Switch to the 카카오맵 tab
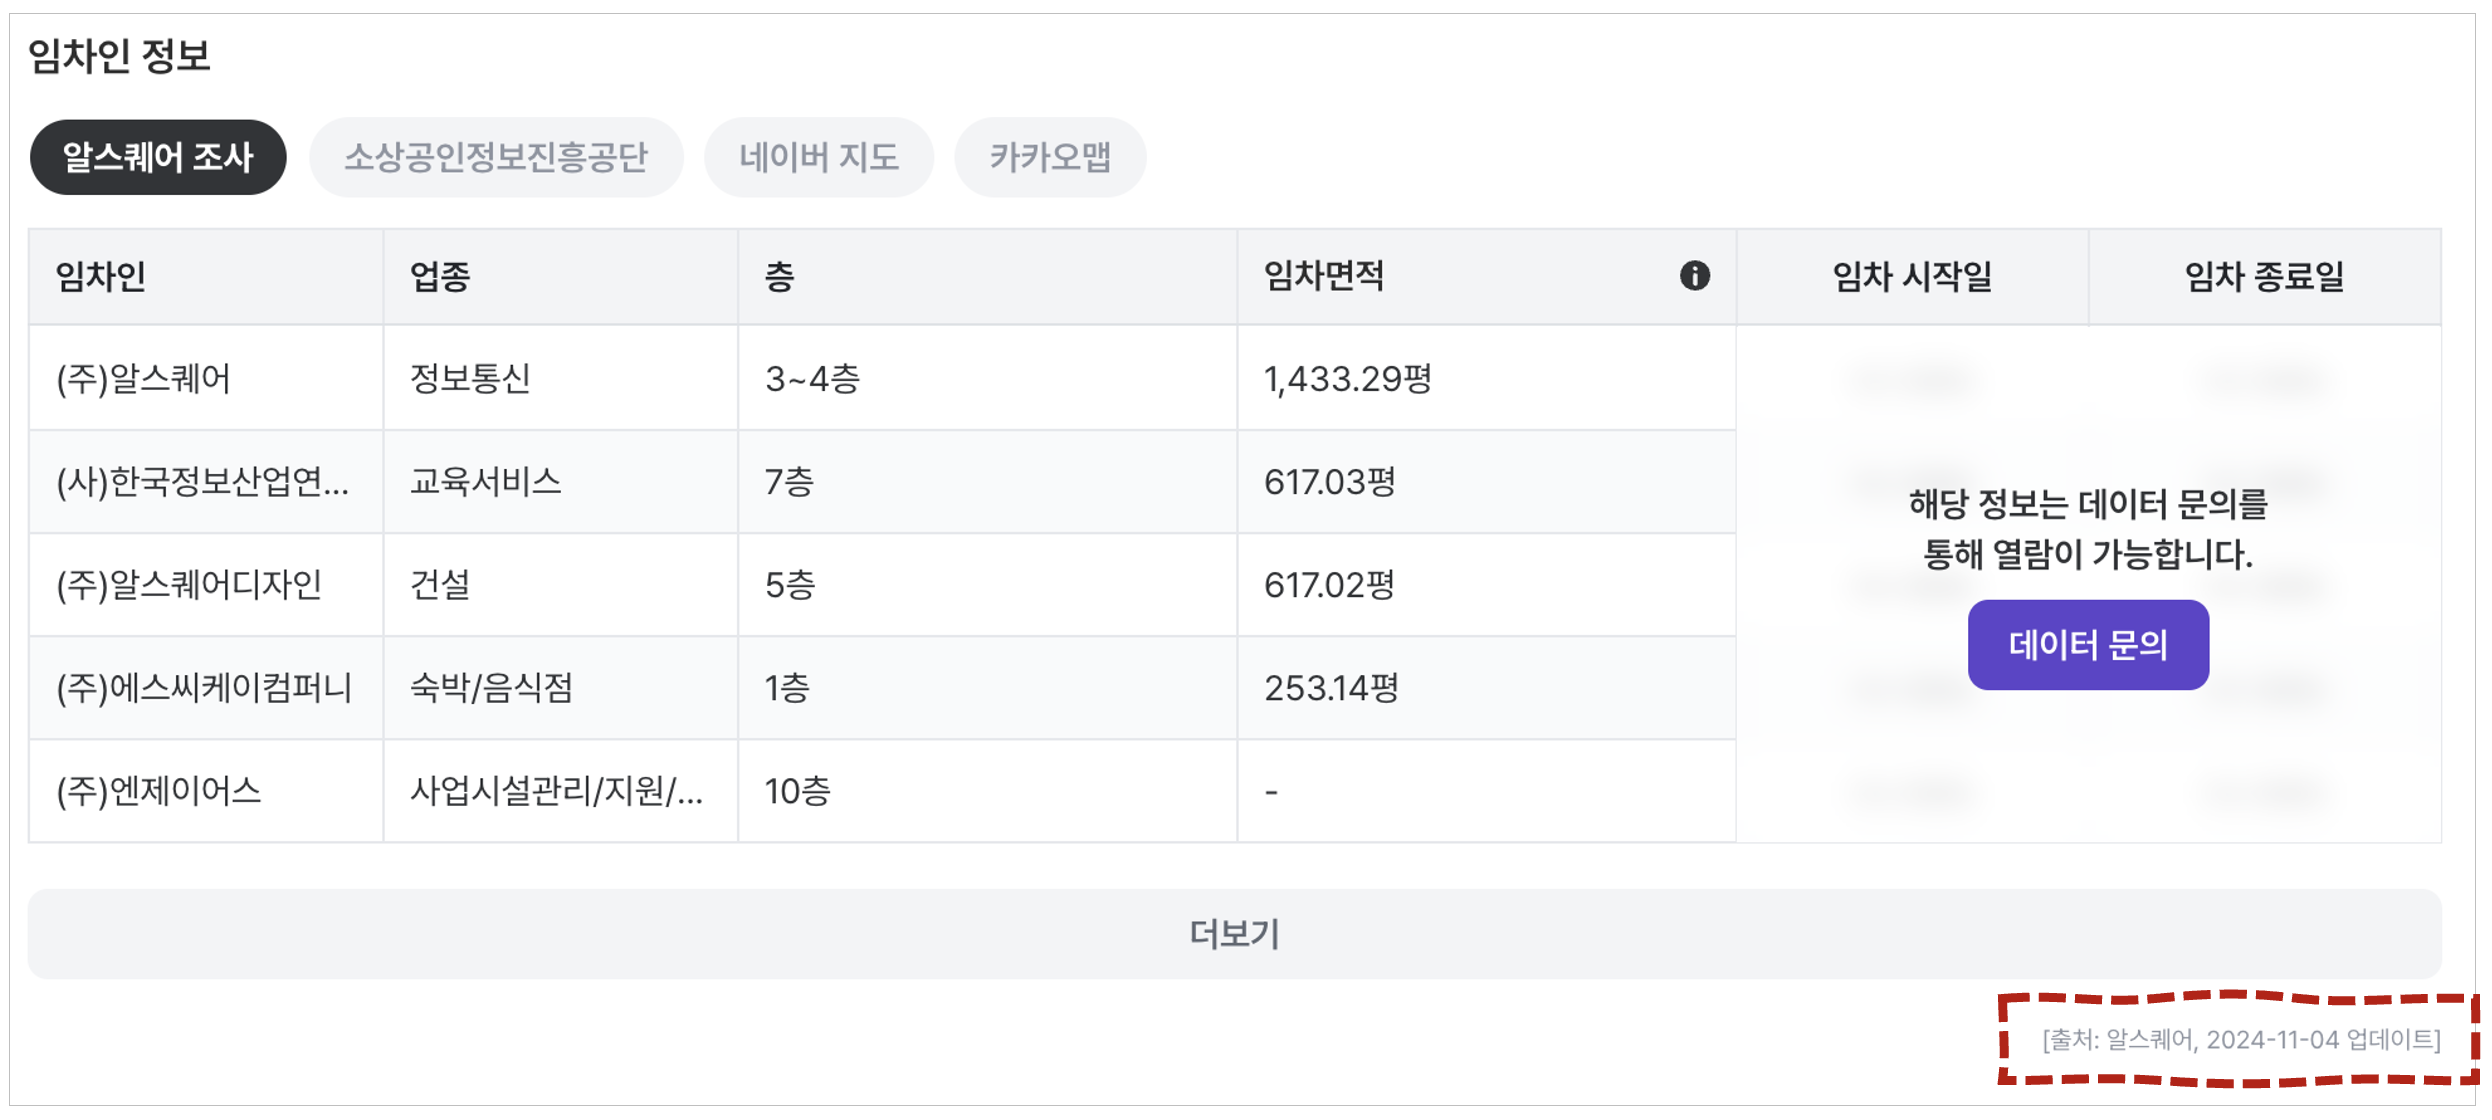This screenshot has height=1120, width=2492. point(1050,157)
